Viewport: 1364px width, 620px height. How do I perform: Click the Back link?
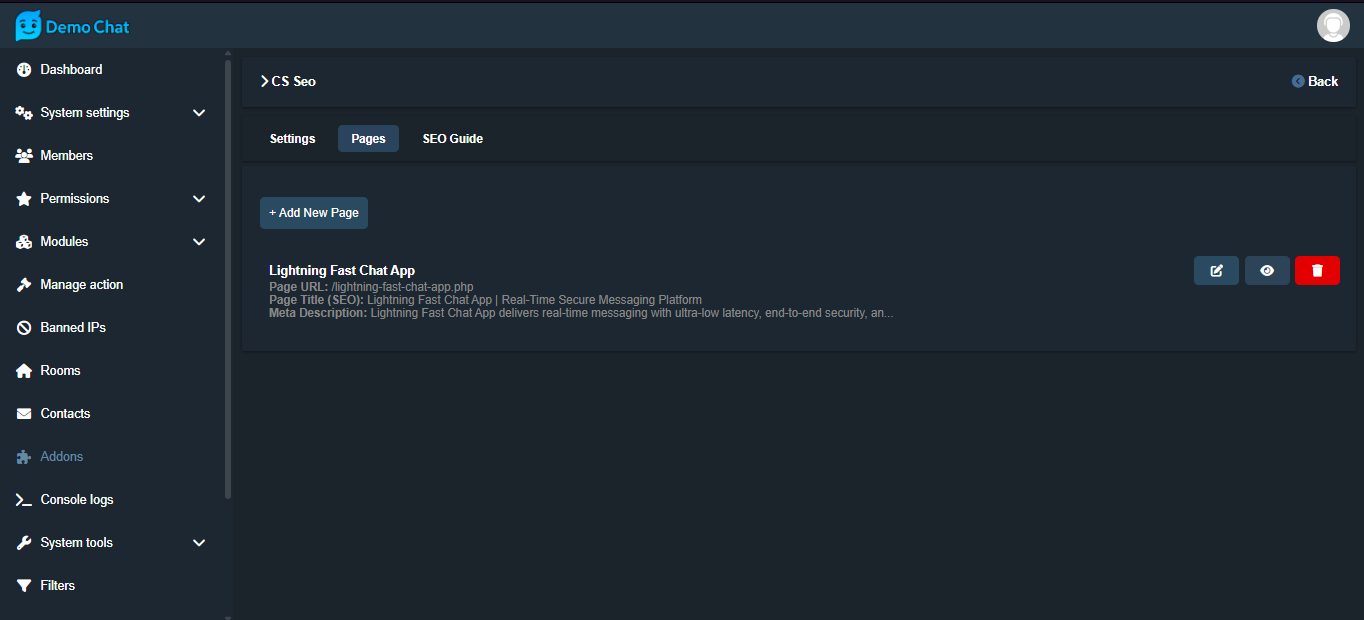pos(1314,82)
